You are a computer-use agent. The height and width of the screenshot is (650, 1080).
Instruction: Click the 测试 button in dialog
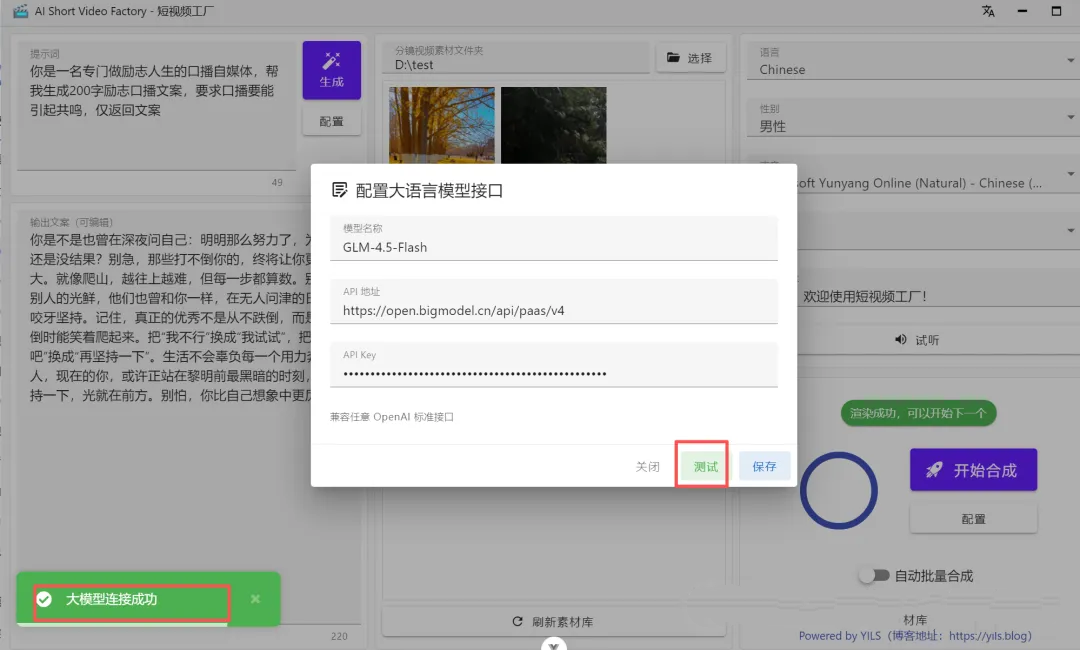[705, 466]
